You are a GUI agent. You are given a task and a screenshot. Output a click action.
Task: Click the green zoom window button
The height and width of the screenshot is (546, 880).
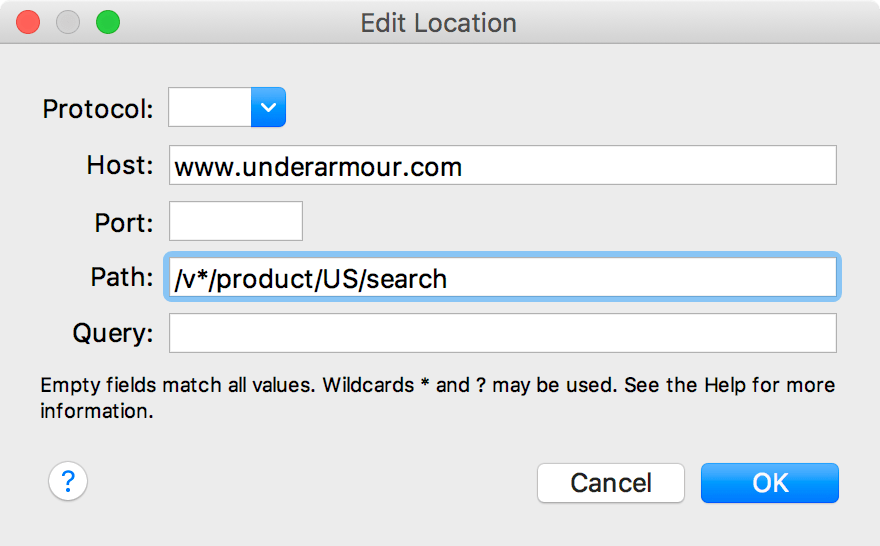click(107, 22)
